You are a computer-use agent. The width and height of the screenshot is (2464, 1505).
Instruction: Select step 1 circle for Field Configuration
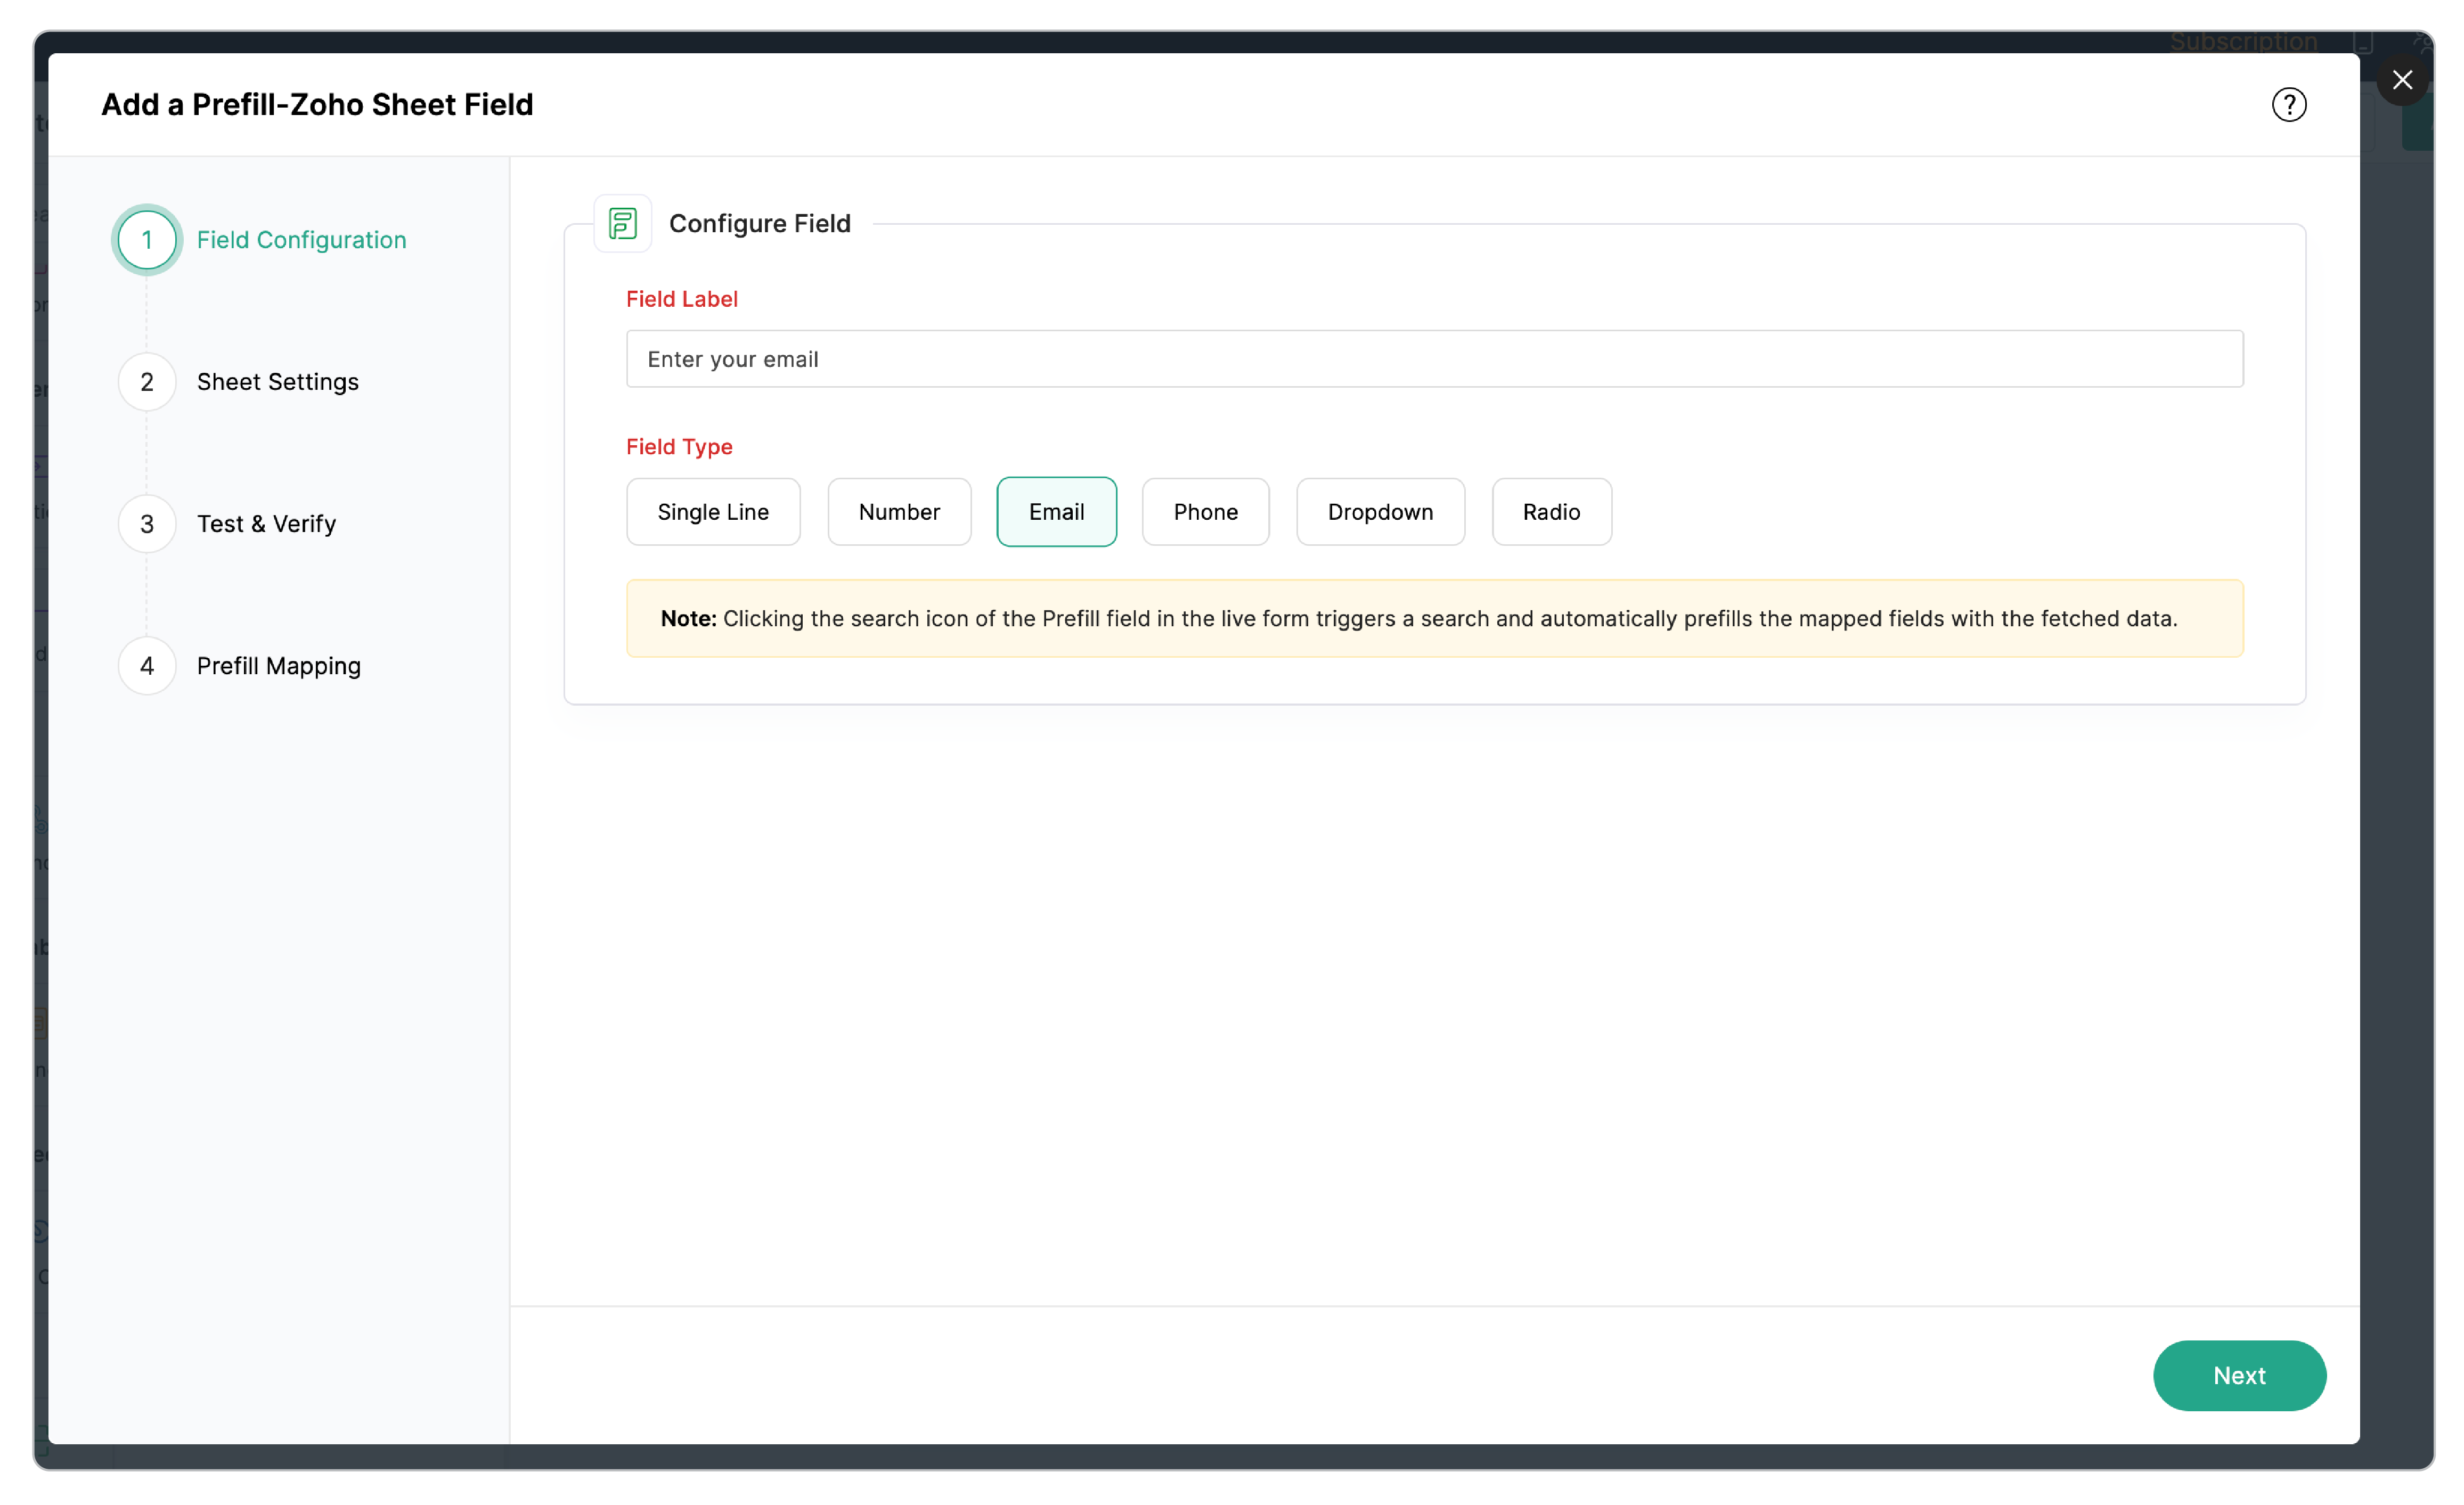tap(147, 240)
